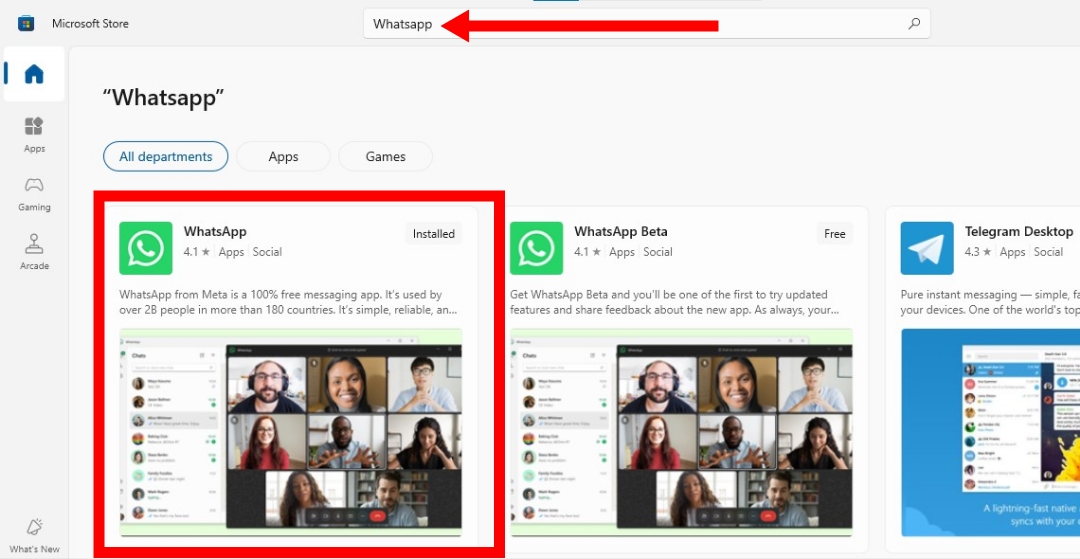This screenshot has width=1080, height=559.
Task: Click the Microsoft Store title text
Action: [x=90, y=23]
